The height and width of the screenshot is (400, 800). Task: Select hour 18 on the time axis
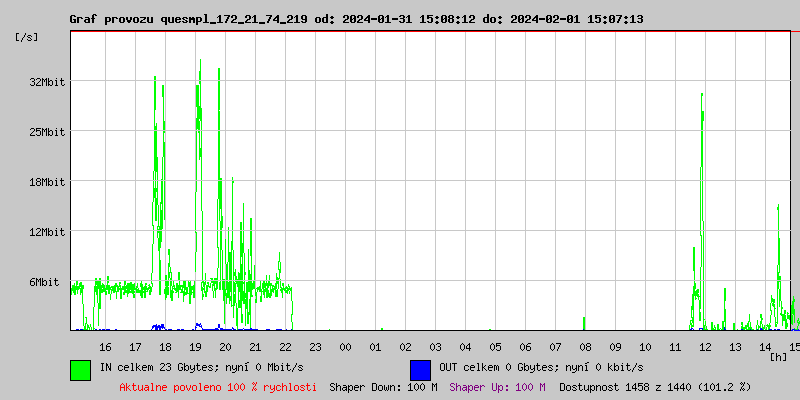coord(165,346)
